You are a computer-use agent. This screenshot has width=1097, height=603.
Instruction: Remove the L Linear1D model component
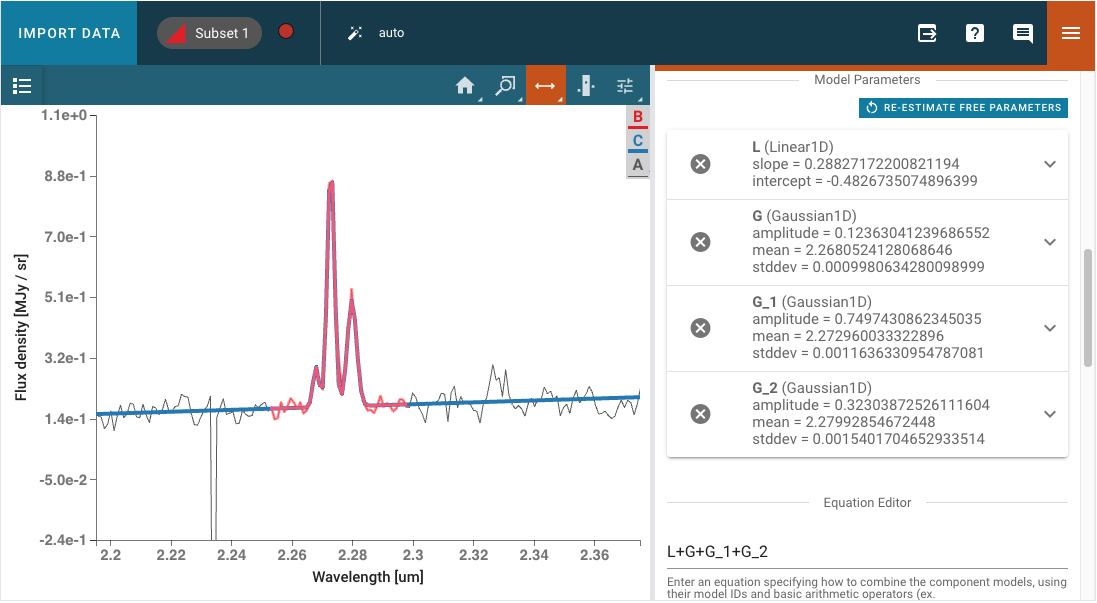pyautogui.click(x=701, y=164)
